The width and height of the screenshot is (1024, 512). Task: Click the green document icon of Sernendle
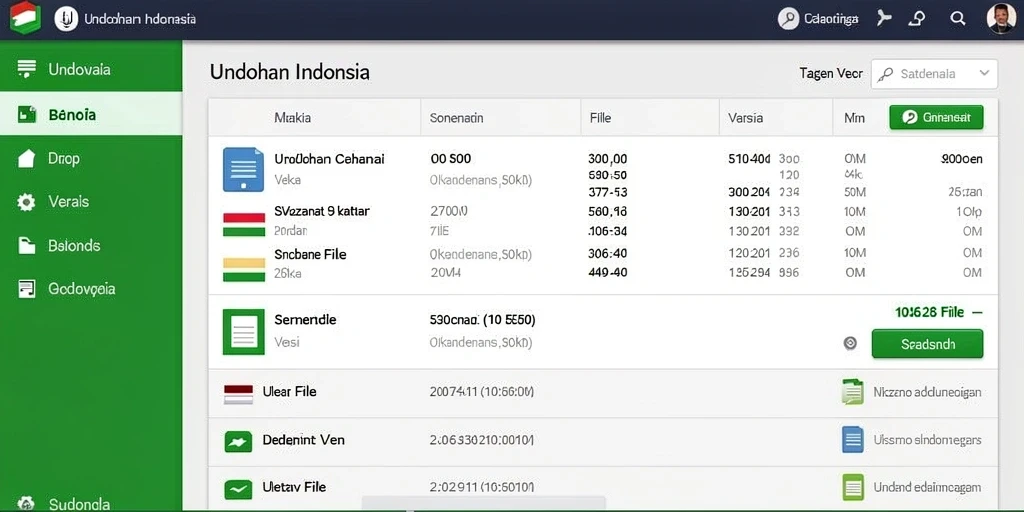244,332
